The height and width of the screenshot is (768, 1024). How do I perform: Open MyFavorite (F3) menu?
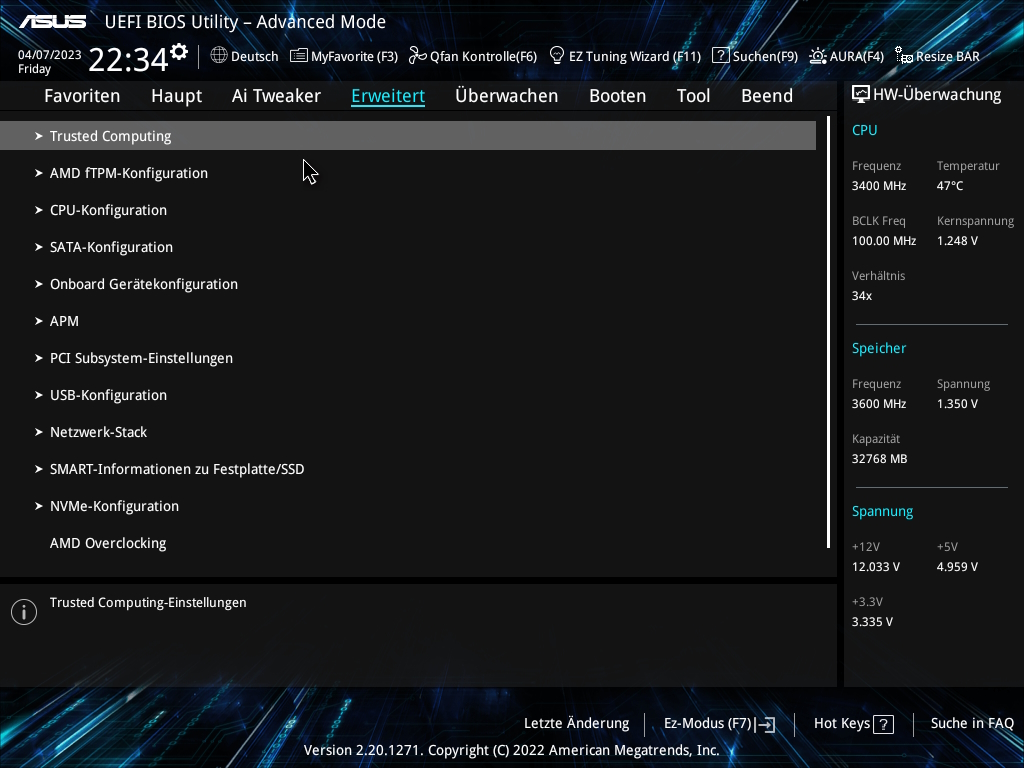[354, 56]
